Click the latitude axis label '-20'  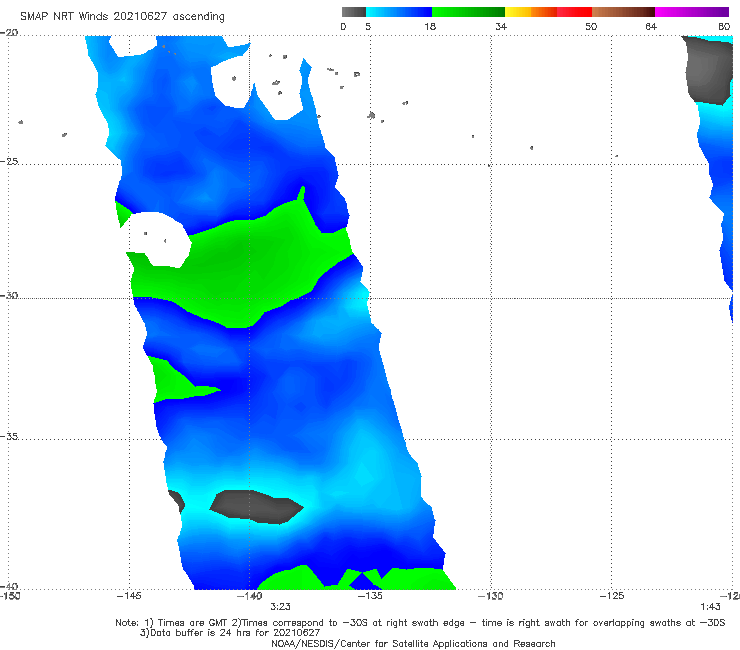pos(9,33)
